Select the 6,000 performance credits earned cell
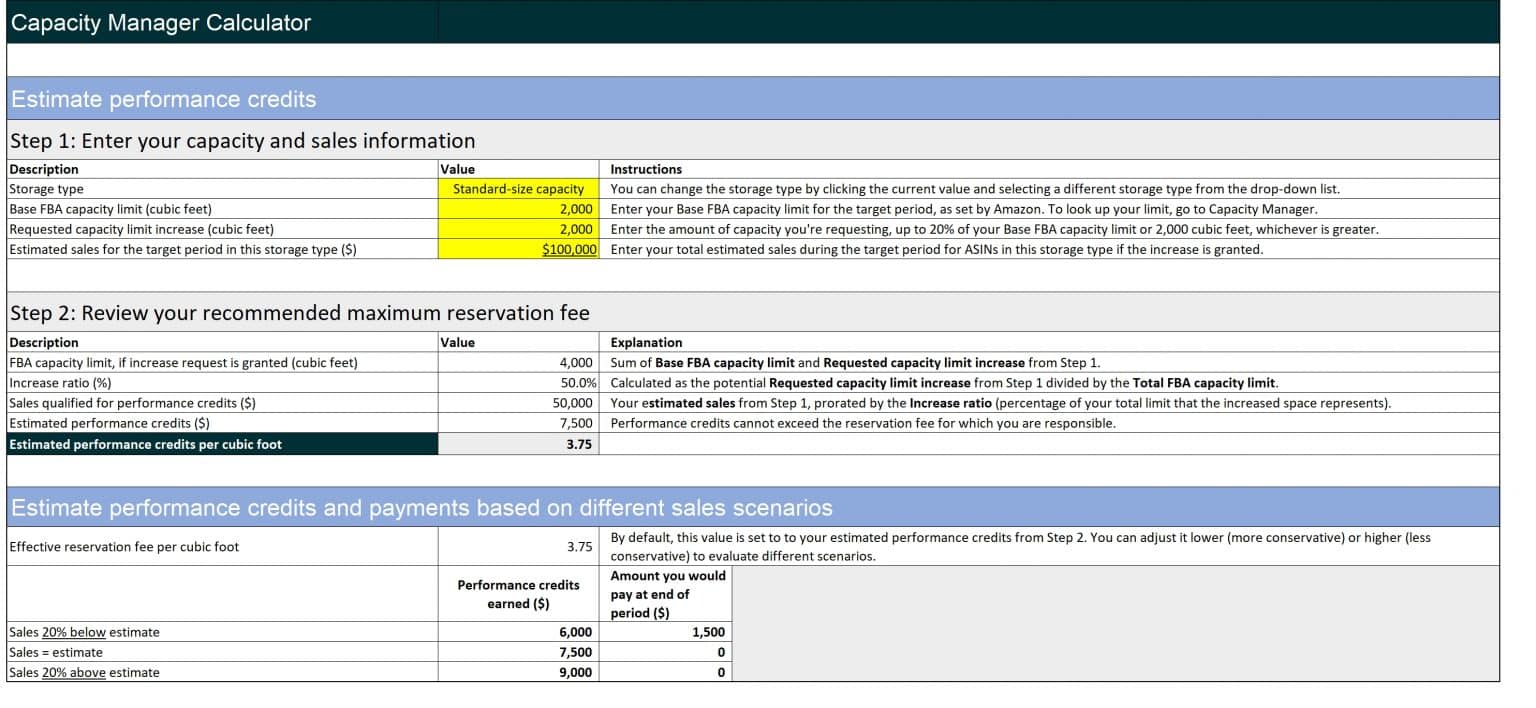This screenshot has width=1536, height=708. click(518, 632)
